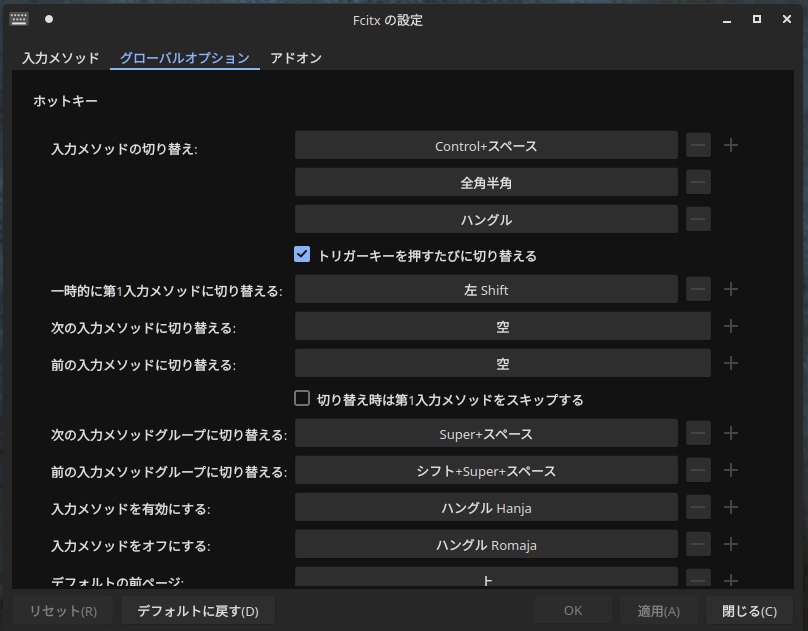Add a hotkey for 入力メソッドをオフにする
The height and width of the screenshot is (631, 808).
[x=731, y=544]
